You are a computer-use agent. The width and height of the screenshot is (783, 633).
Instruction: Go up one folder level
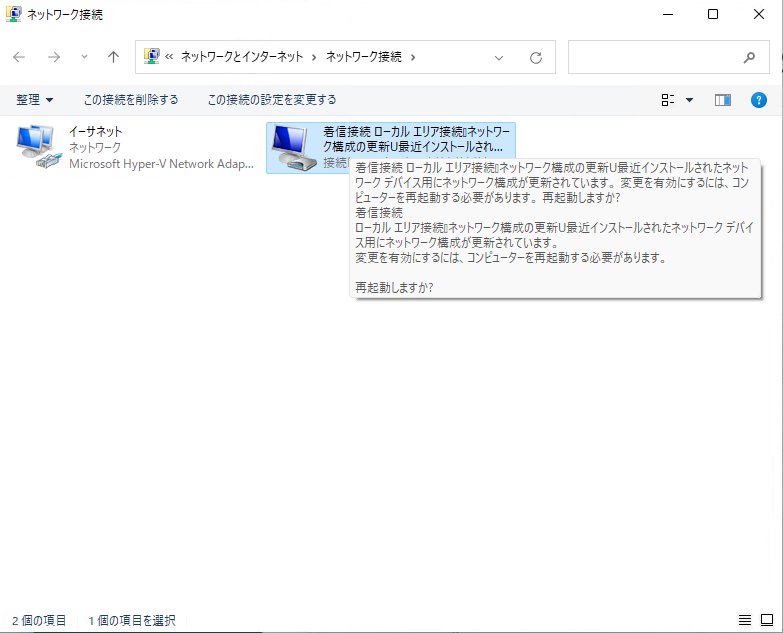(x=113, y=57)
